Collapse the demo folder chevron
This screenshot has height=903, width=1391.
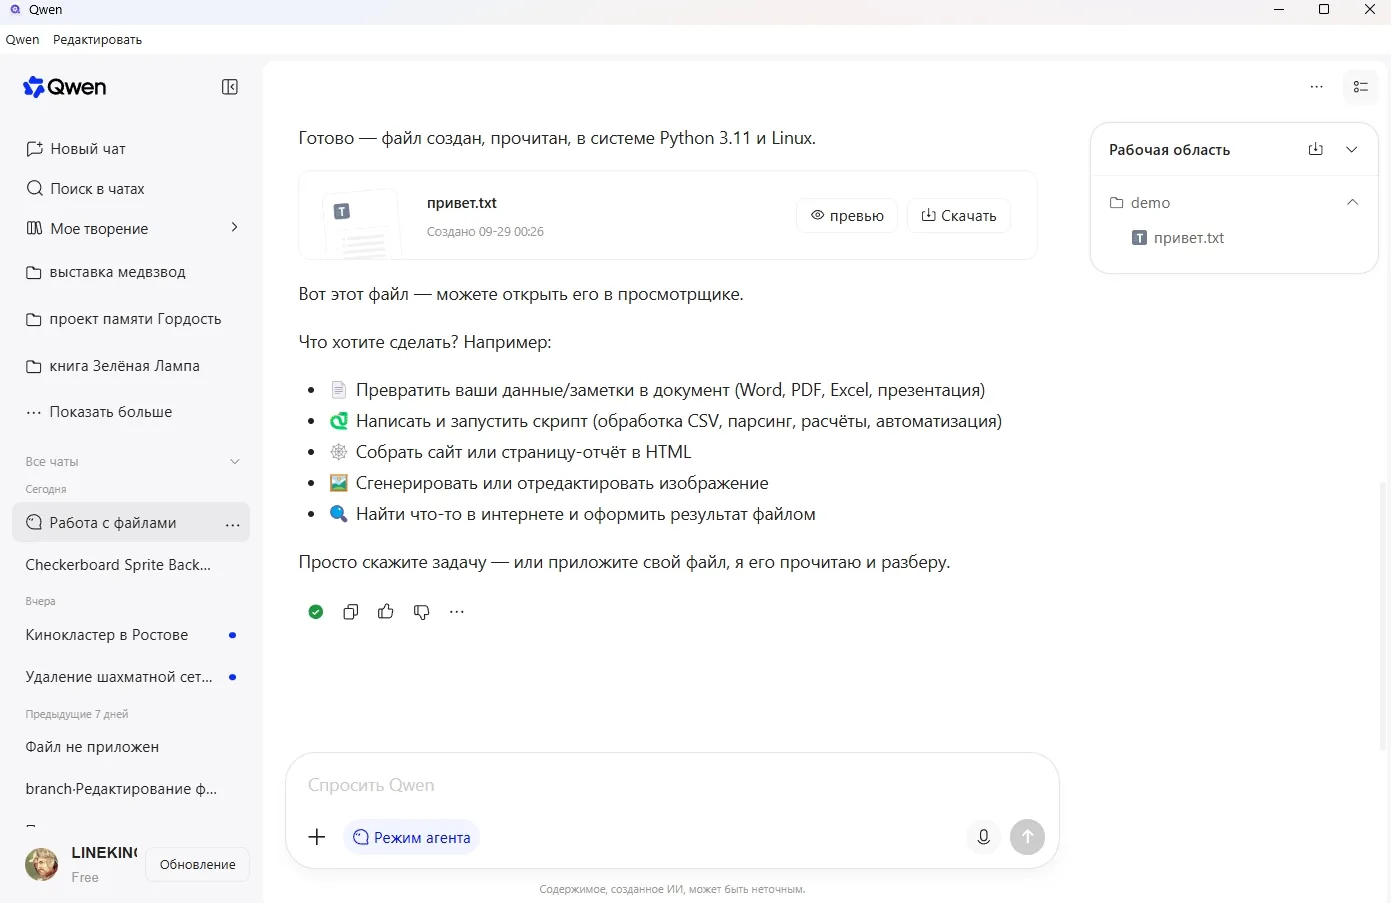[x=1353, y=202]
